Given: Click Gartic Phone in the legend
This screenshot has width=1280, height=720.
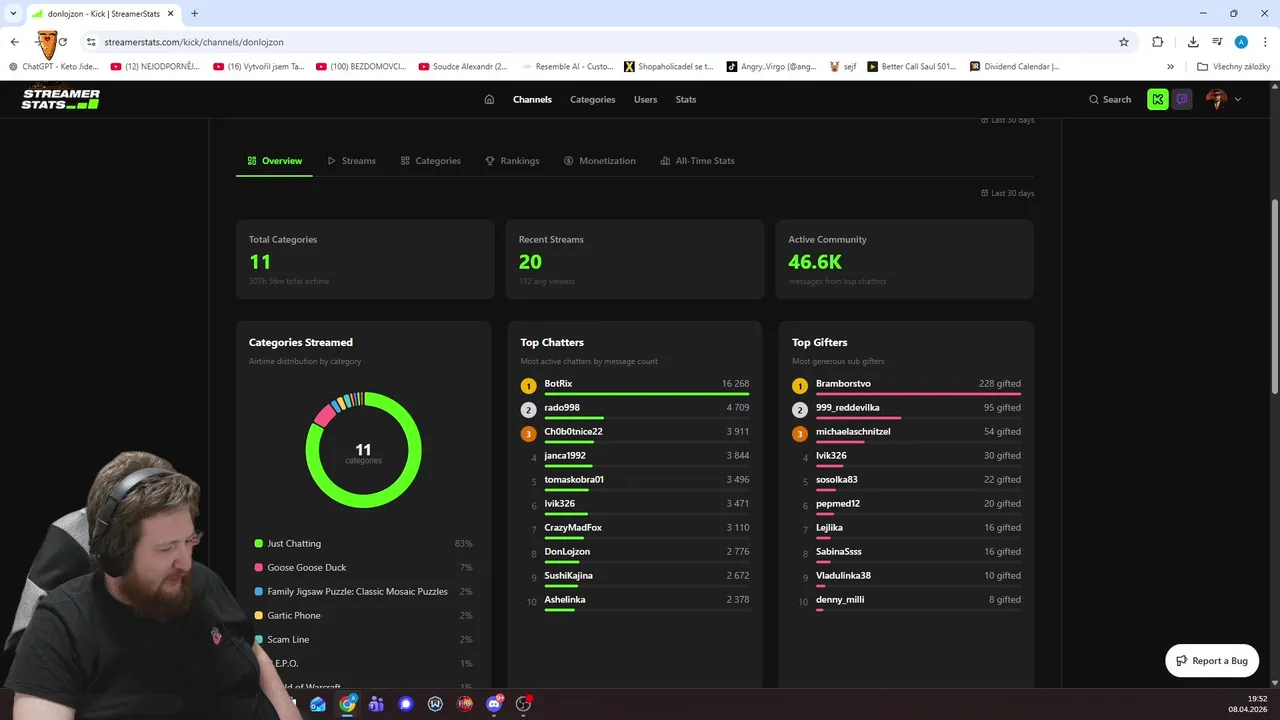Looking at the screenshot, I should (294, 616).
